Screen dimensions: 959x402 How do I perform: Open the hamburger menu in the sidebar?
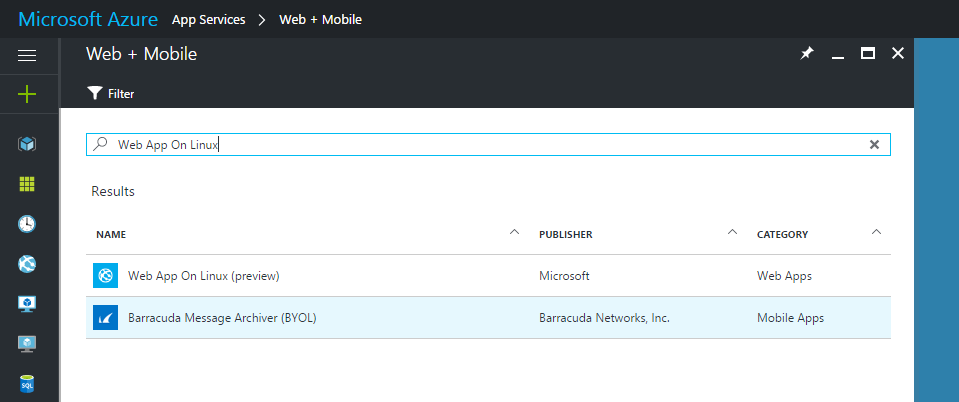[27, 55]
